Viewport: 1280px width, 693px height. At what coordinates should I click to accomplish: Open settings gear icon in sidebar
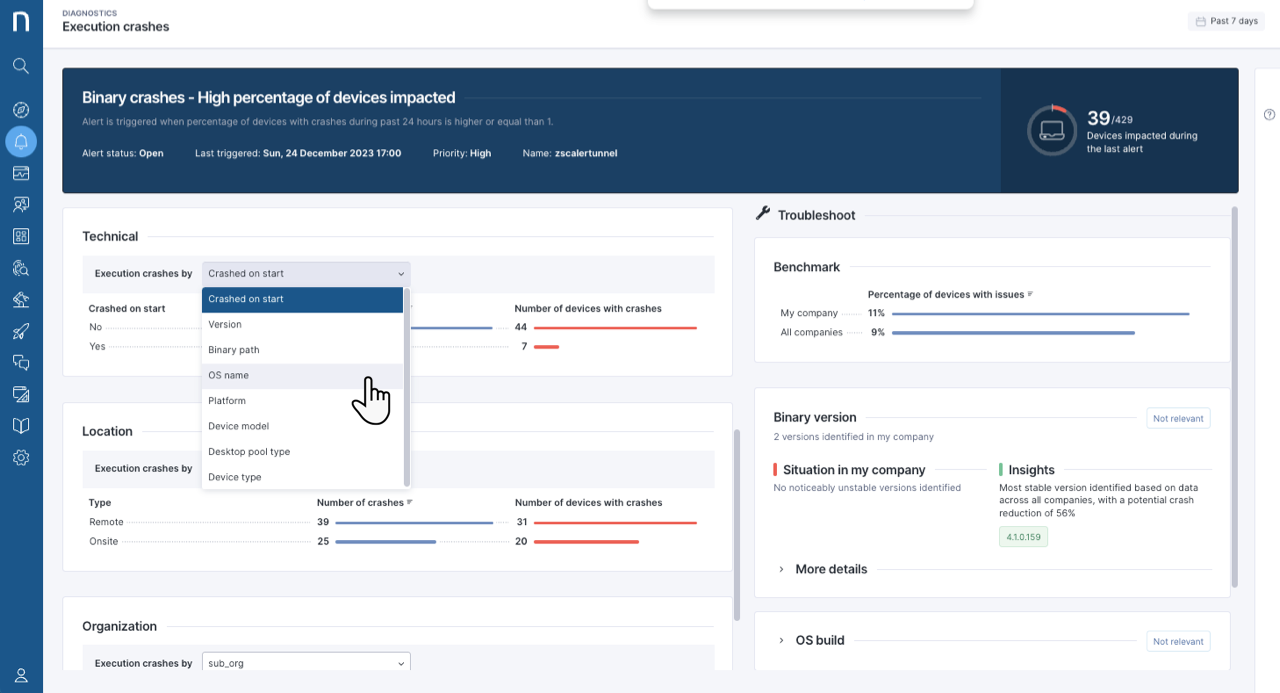coord(21,458)
